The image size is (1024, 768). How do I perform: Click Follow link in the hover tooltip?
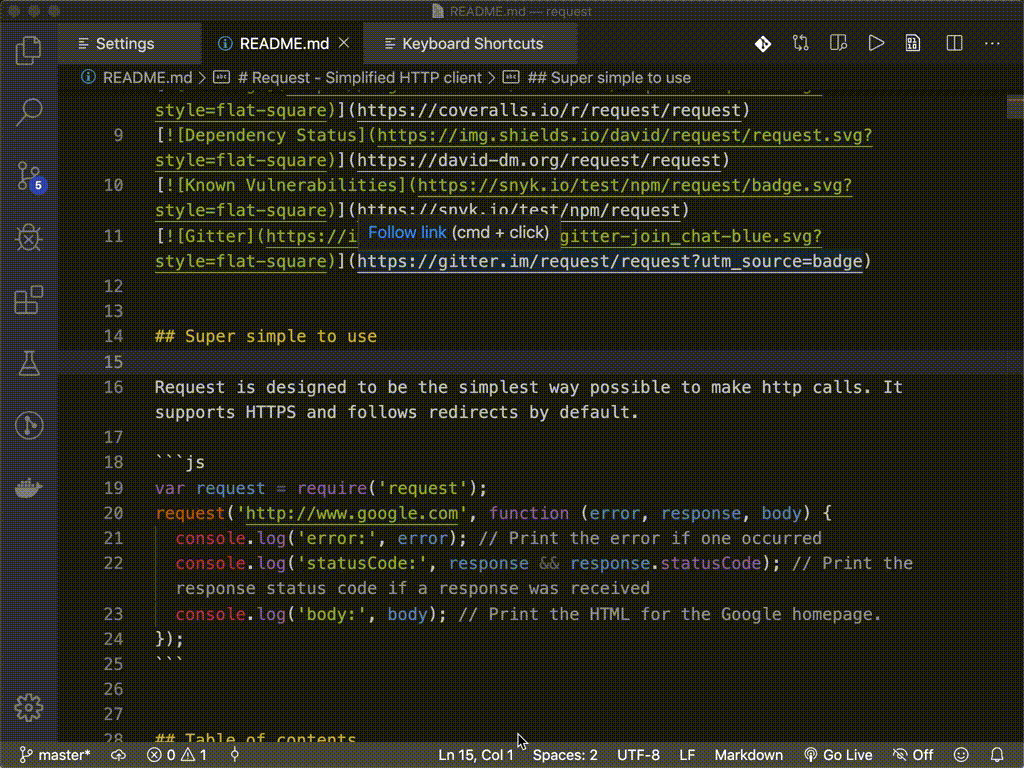[407, 232]
